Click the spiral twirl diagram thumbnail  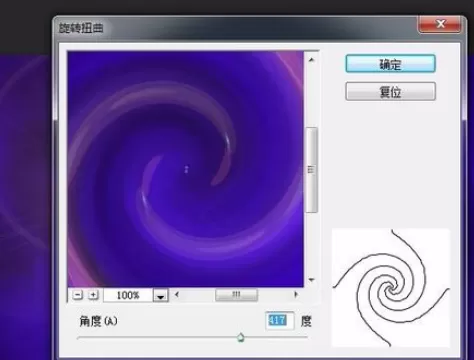(x=391, y=288)
